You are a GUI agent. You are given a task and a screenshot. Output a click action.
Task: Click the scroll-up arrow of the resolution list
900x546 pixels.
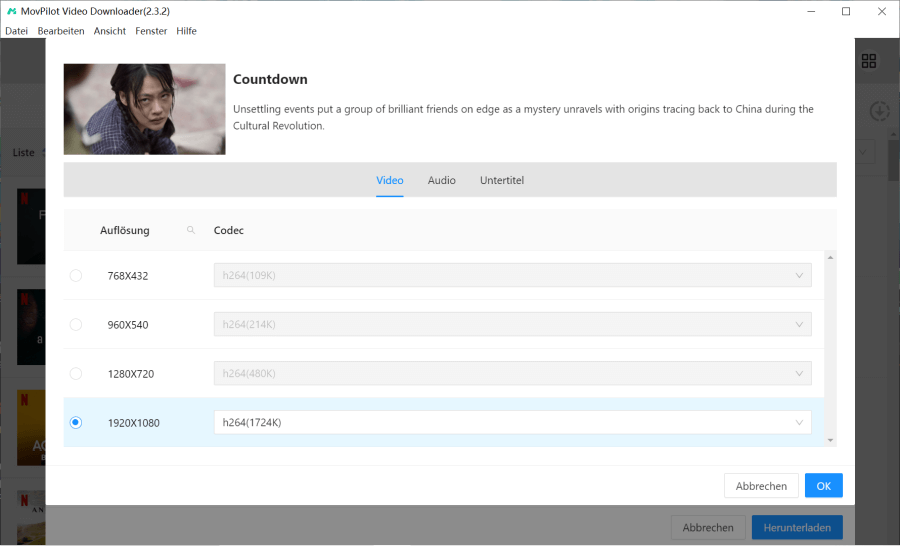click(830, 258)
